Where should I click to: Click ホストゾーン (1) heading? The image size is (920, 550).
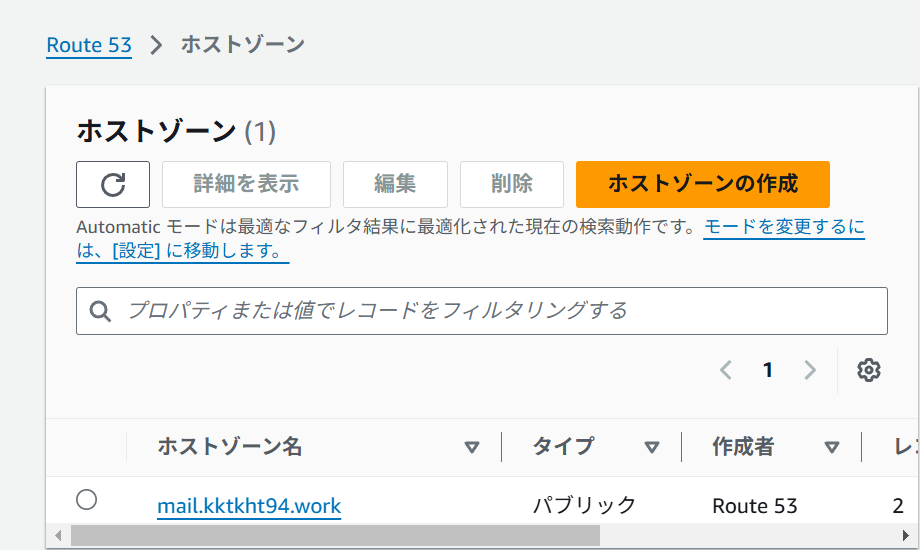point(176,131)
